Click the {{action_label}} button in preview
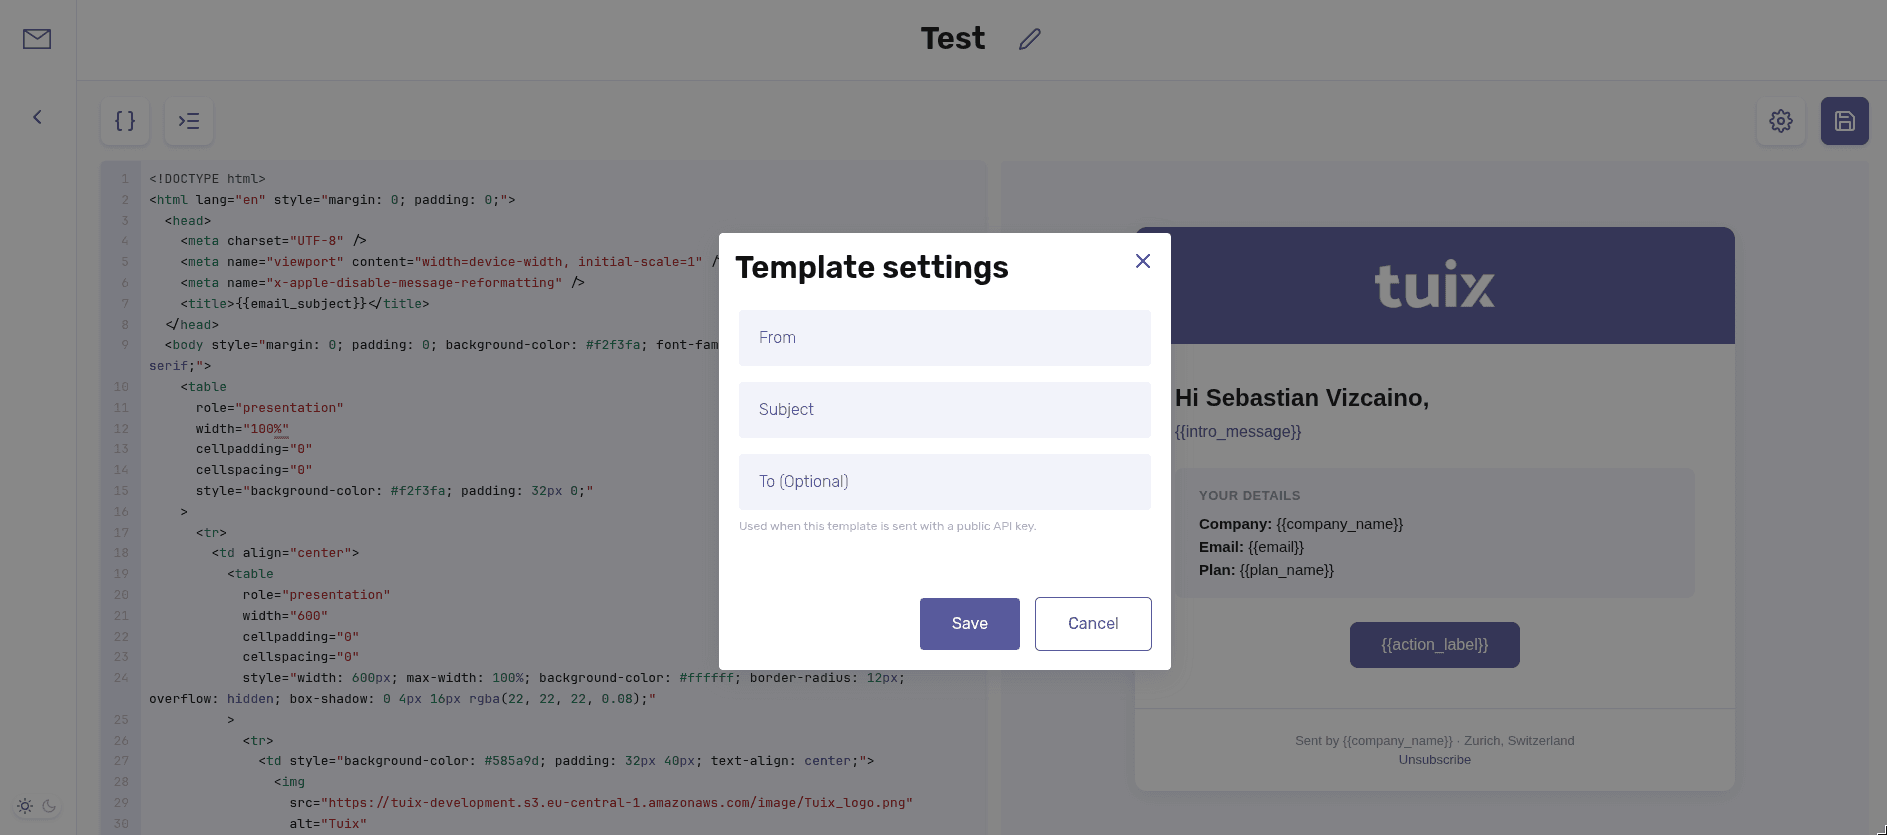Image resolution: width=1887 pixels, height=835 pixels. (x=1435, y=645)
